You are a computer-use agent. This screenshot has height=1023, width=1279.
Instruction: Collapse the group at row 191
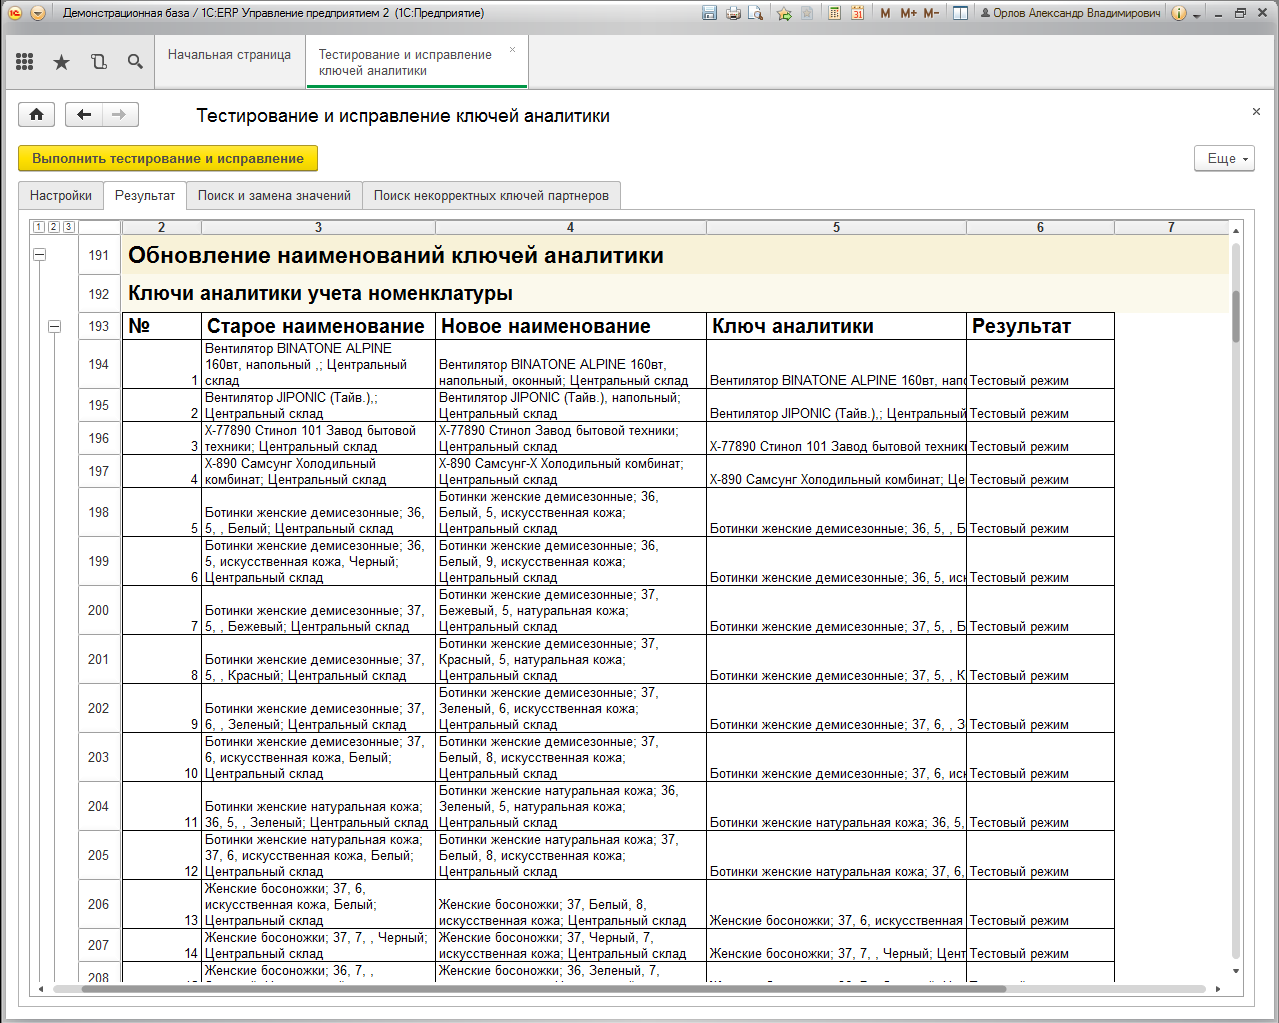coord(40,255)
